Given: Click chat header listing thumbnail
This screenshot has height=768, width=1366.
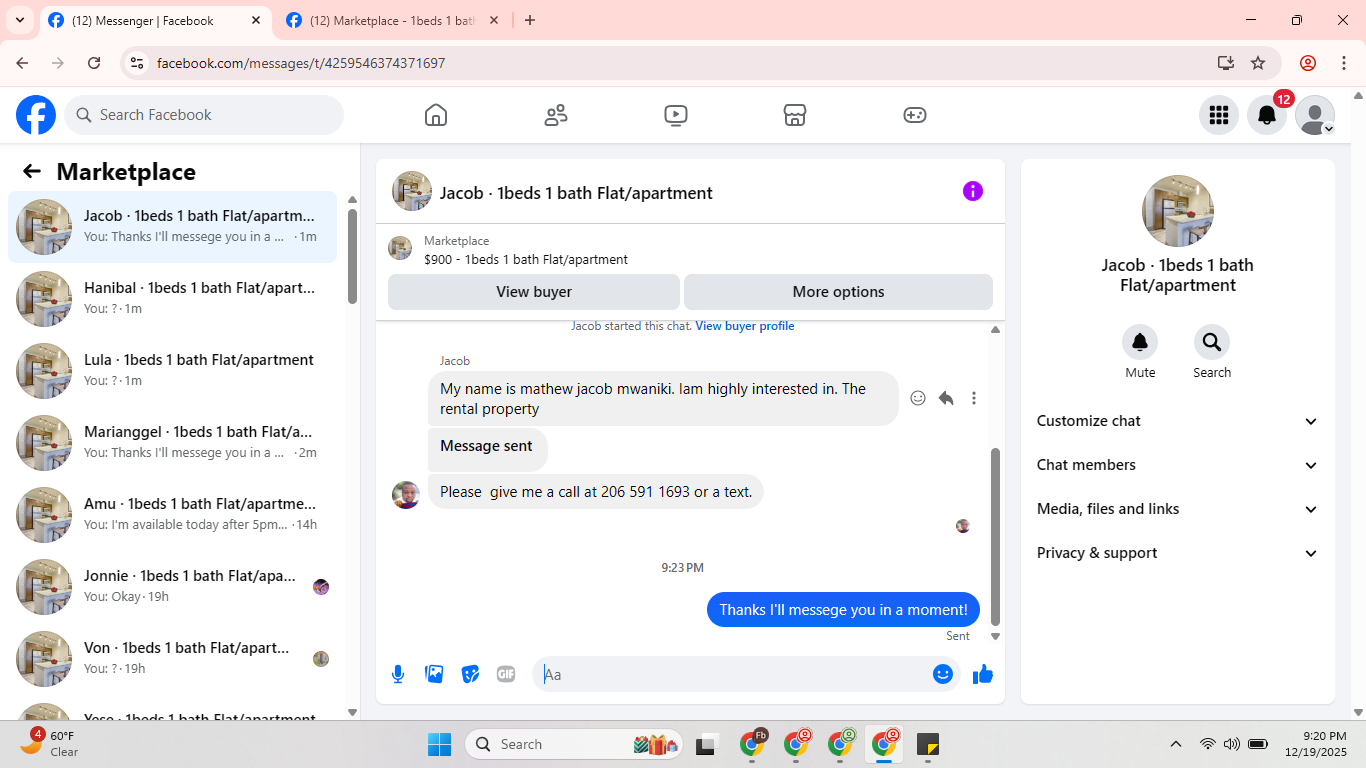Looking at the screenshot, I should coord(412,191).
